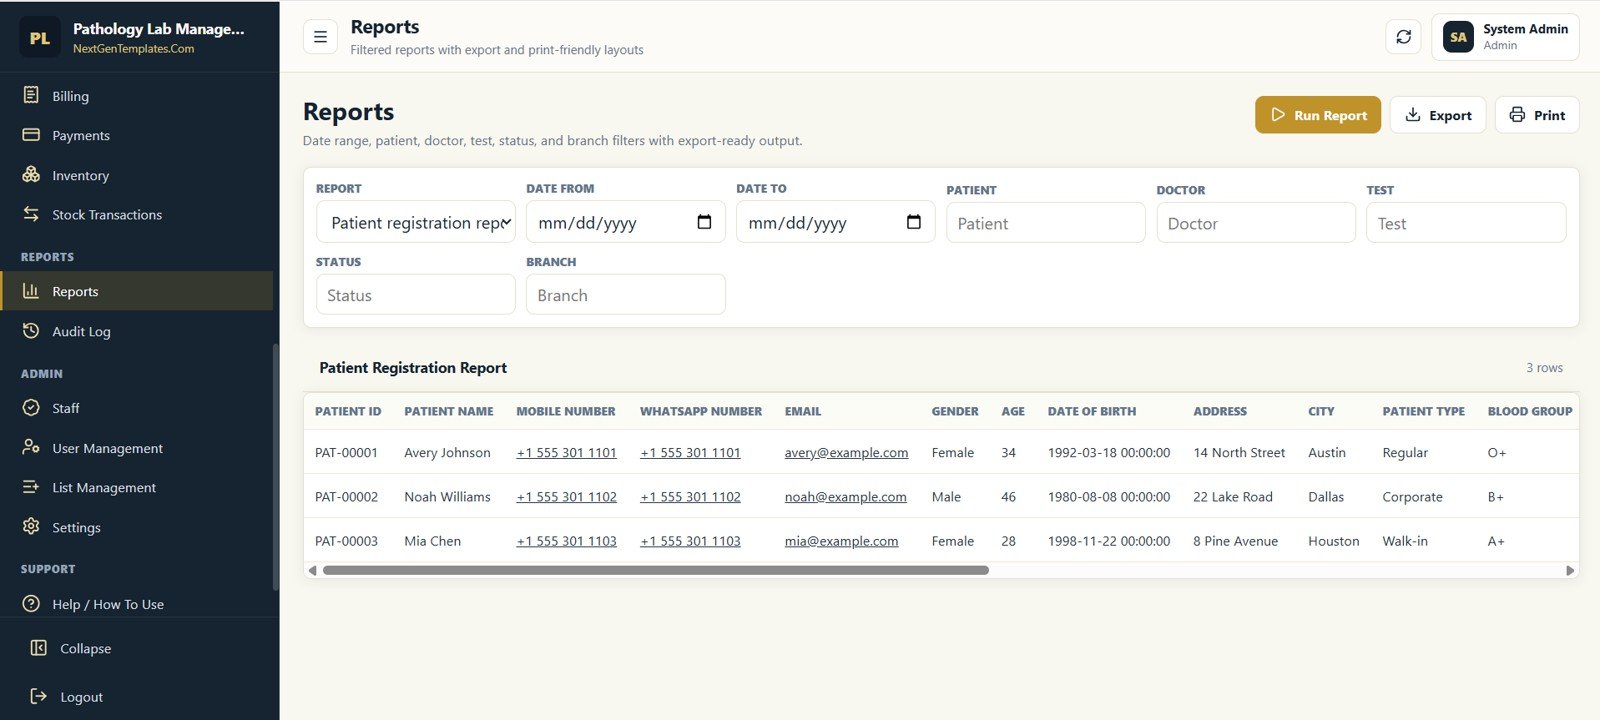Click the Stock Transactions arrows icon
1600x720 pixels.
pyautogui.click(x=31, y=214)
